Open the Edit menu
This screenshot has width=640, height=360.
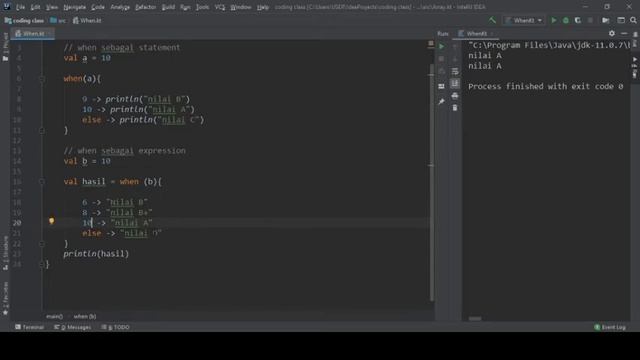coord(36,7)
